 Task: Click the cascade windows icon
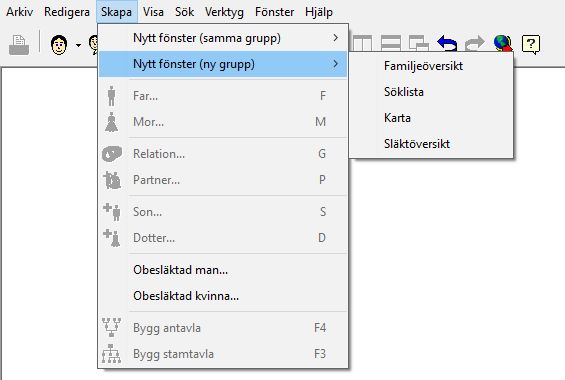419,43
